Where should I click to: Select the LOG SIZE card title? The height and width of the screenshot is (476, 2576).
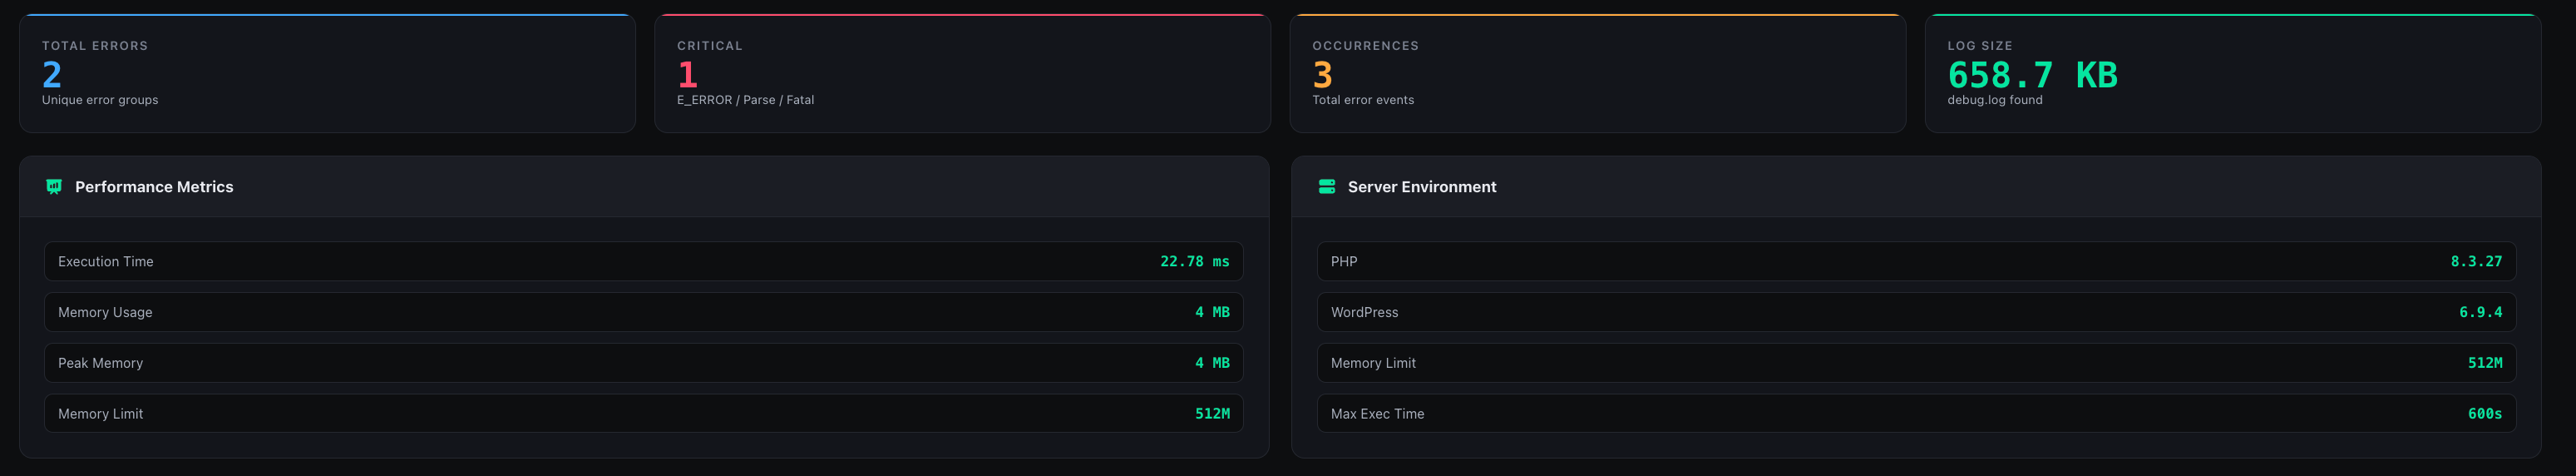tap(1980, 46)
